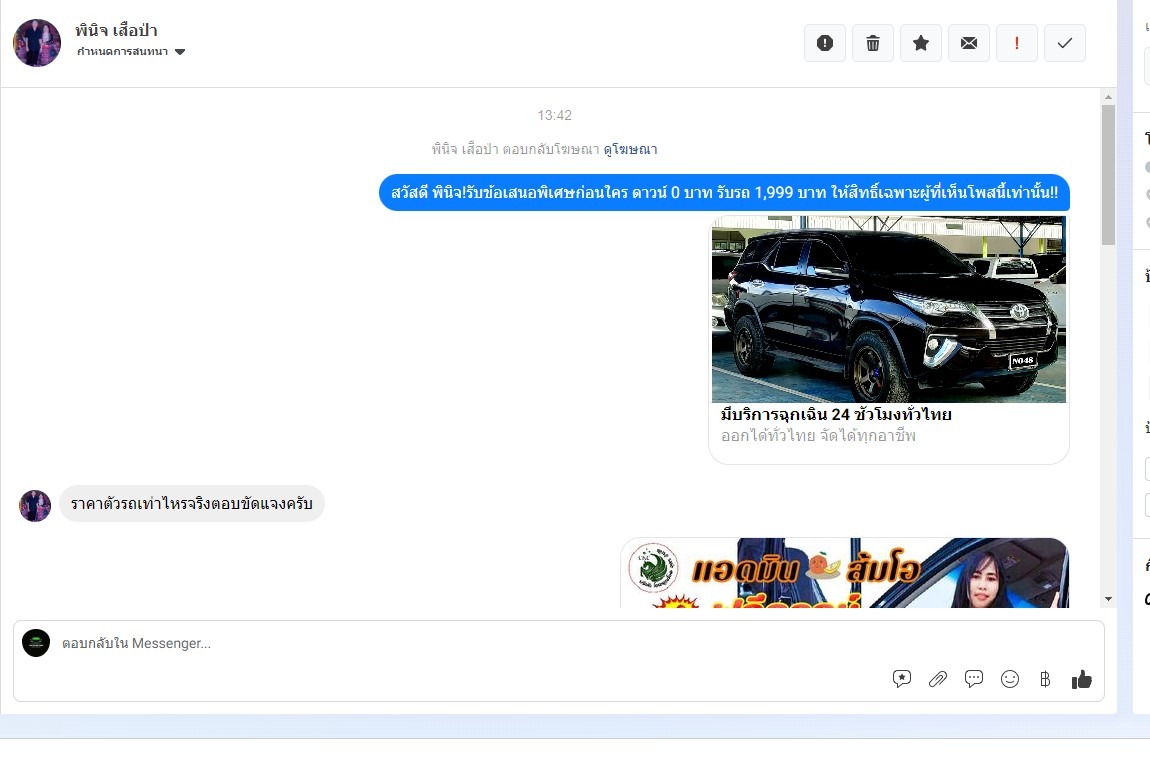Click scrollbar up arrow in chat
Screen dimensions: 1150x783
tap(1108, 97)
